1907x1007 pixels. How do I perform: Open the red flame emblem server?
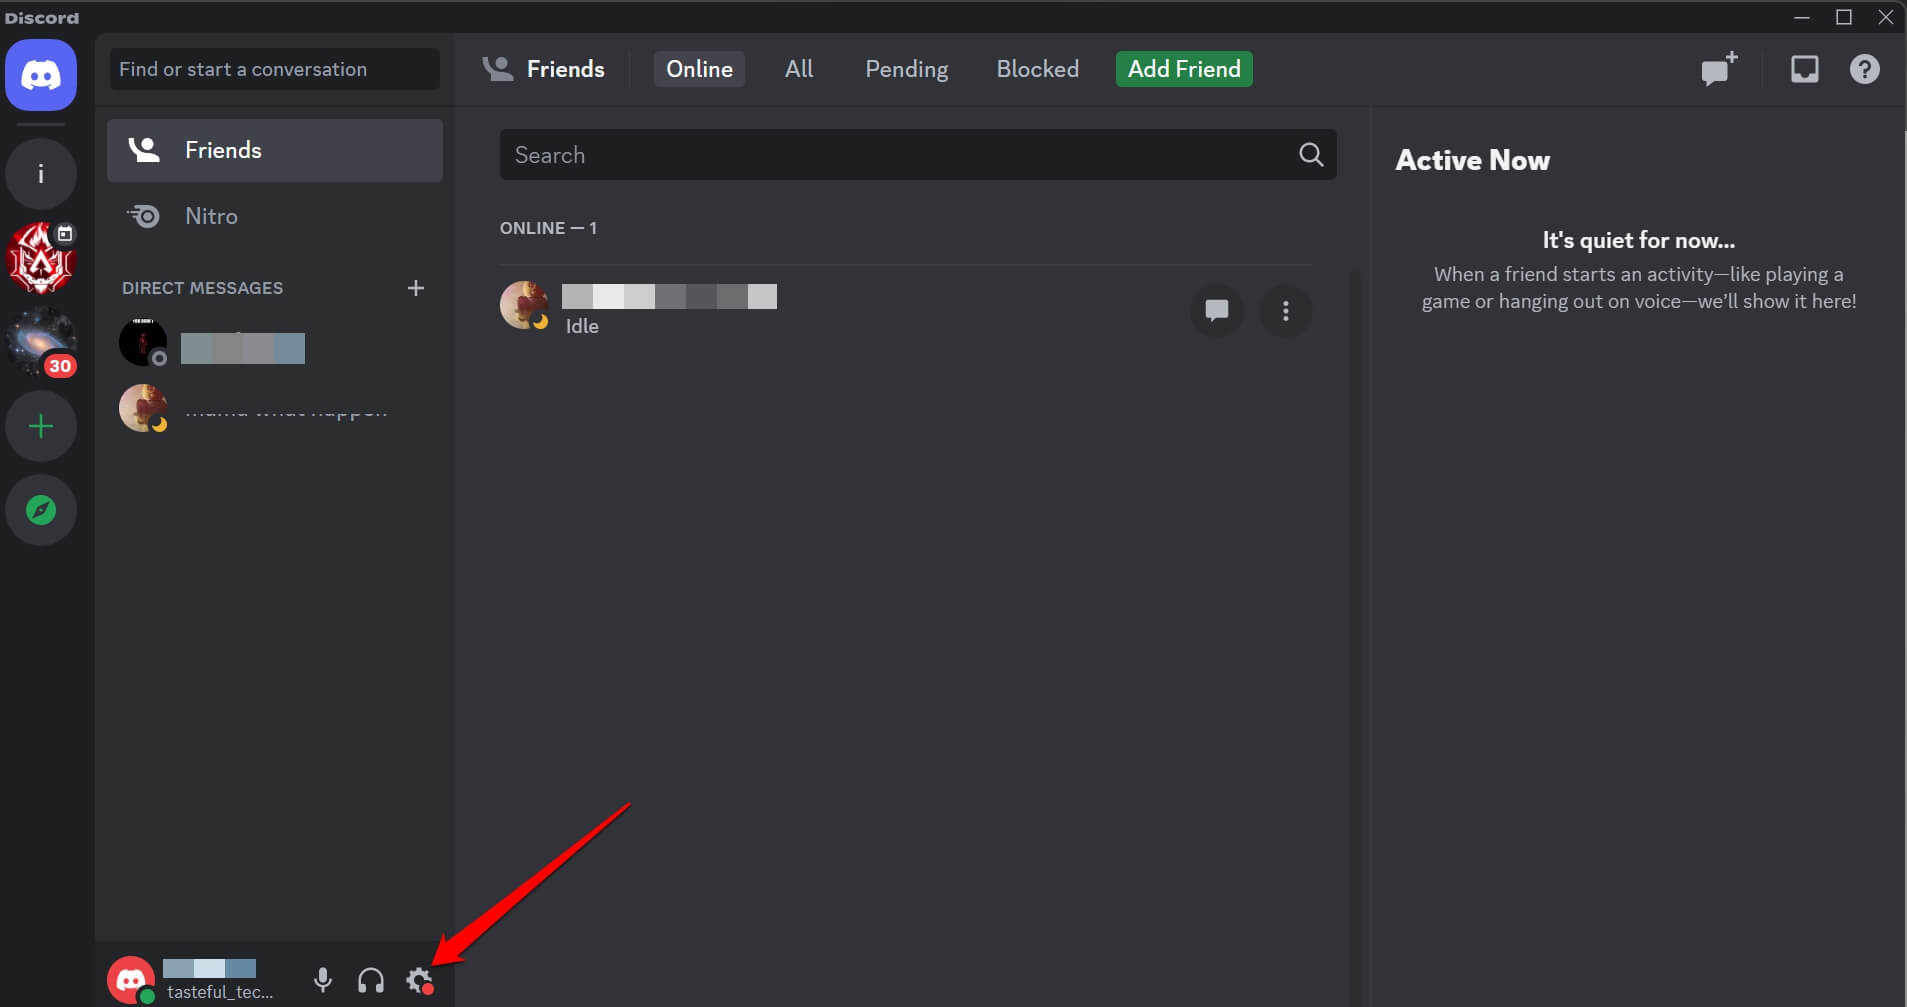(x=41, y=258)
